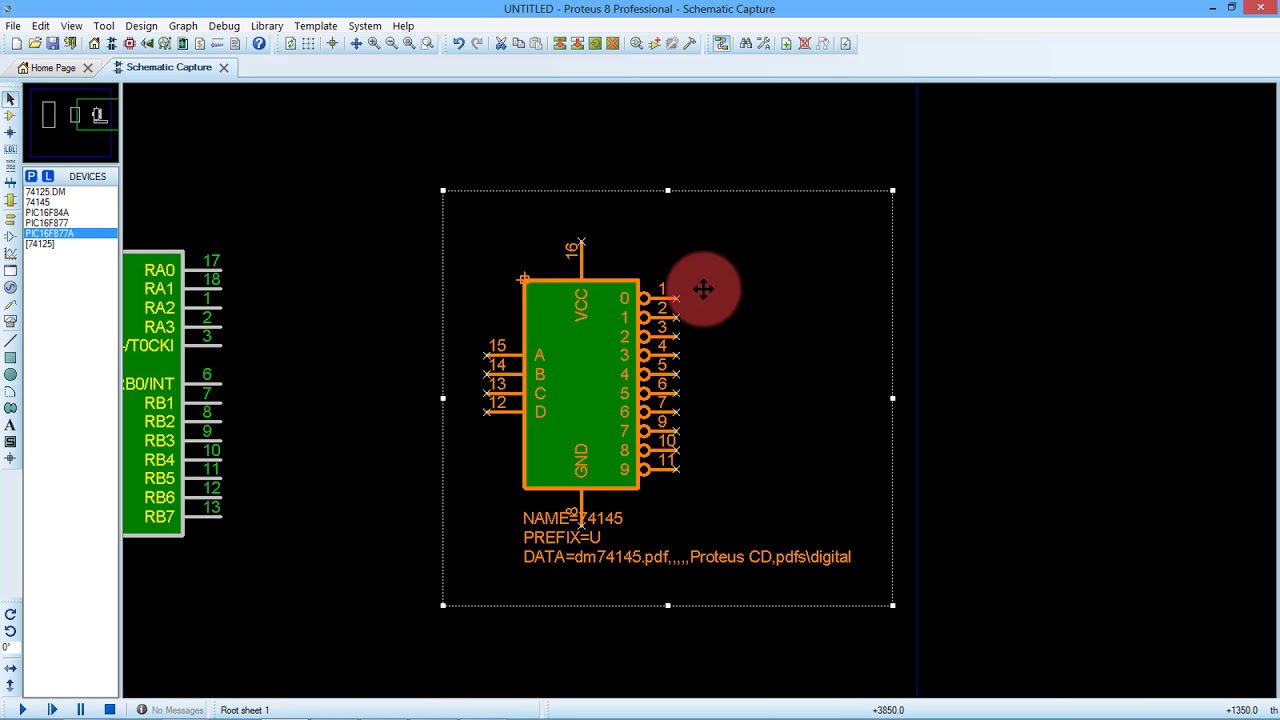Open the File menu

[13, 26]
